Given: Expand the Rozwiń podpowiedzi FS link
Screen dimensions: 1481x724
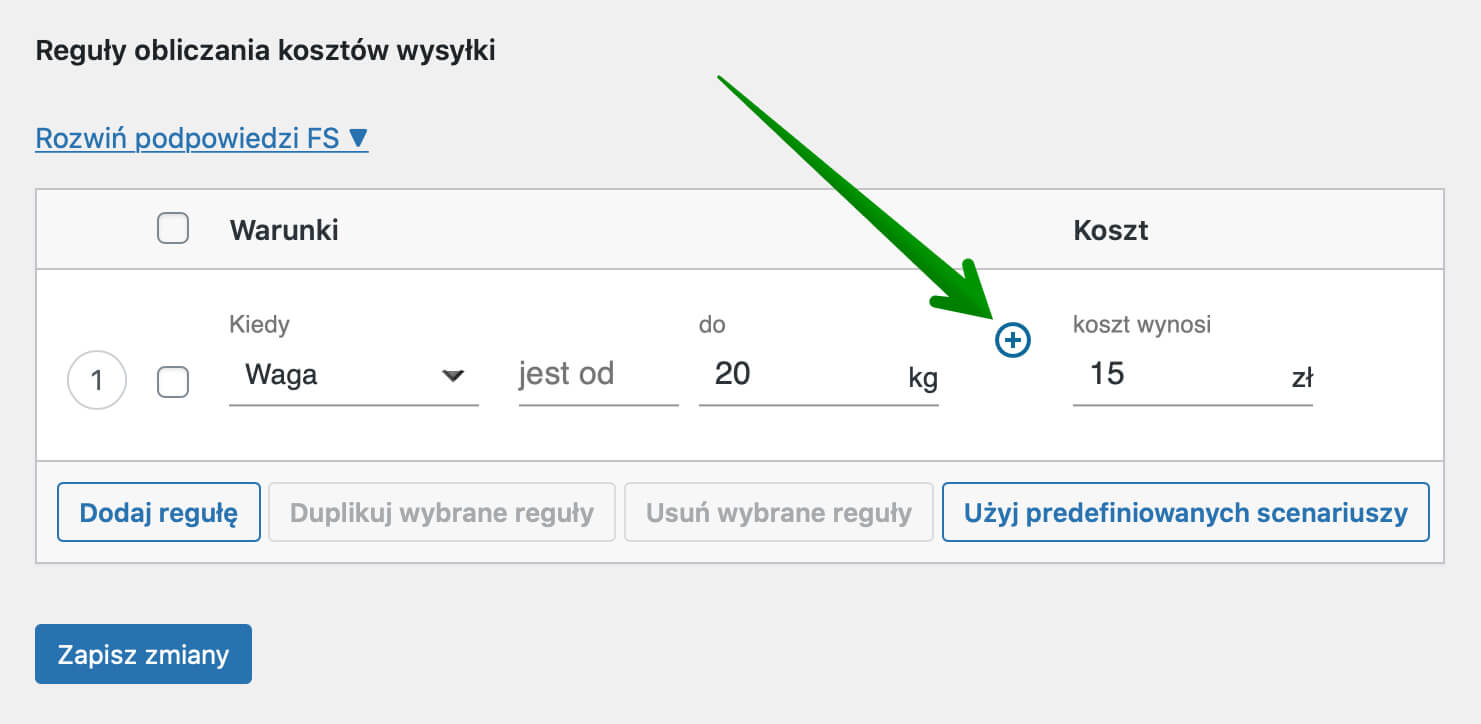Looking at the screenshot, I should [202, 138].
